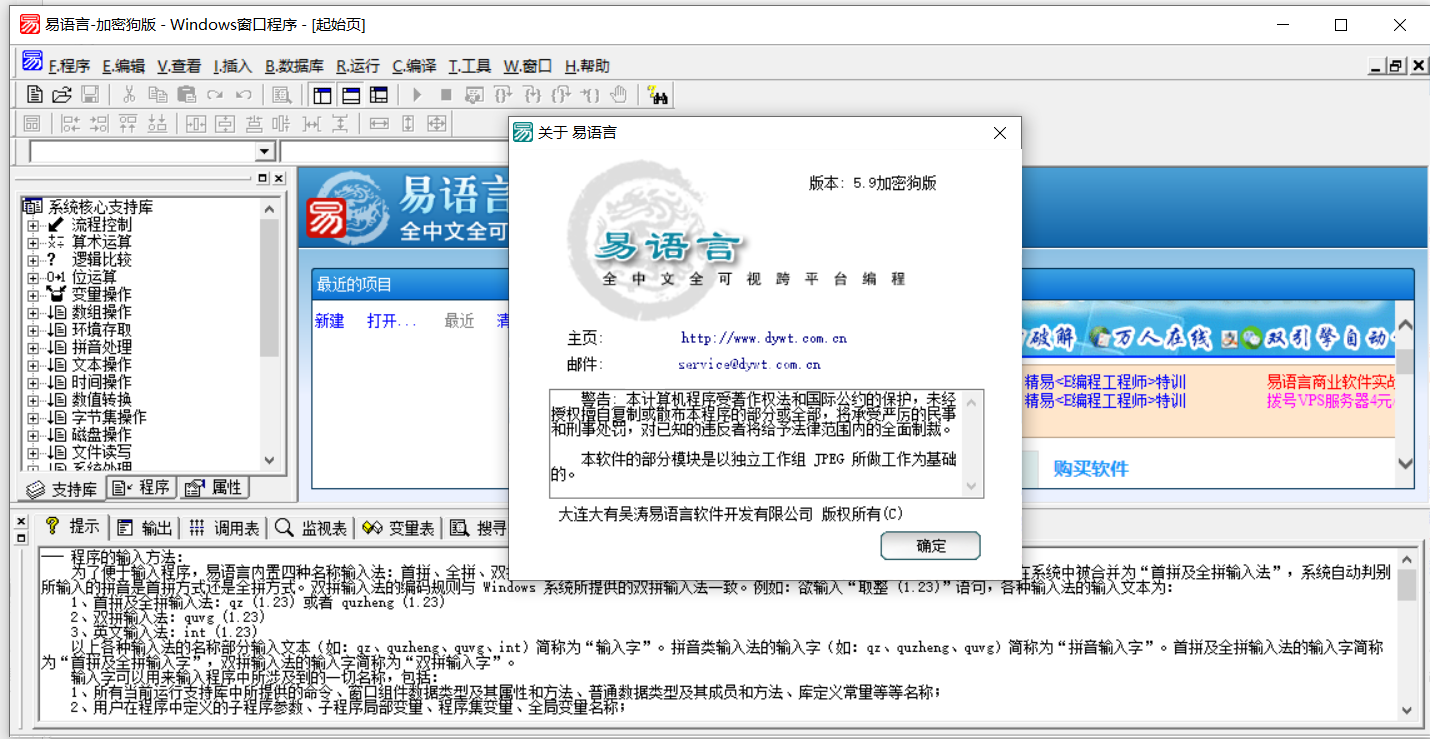
Task: Switch to the 变量表 bottom tab
Action: tap(397, 528)
